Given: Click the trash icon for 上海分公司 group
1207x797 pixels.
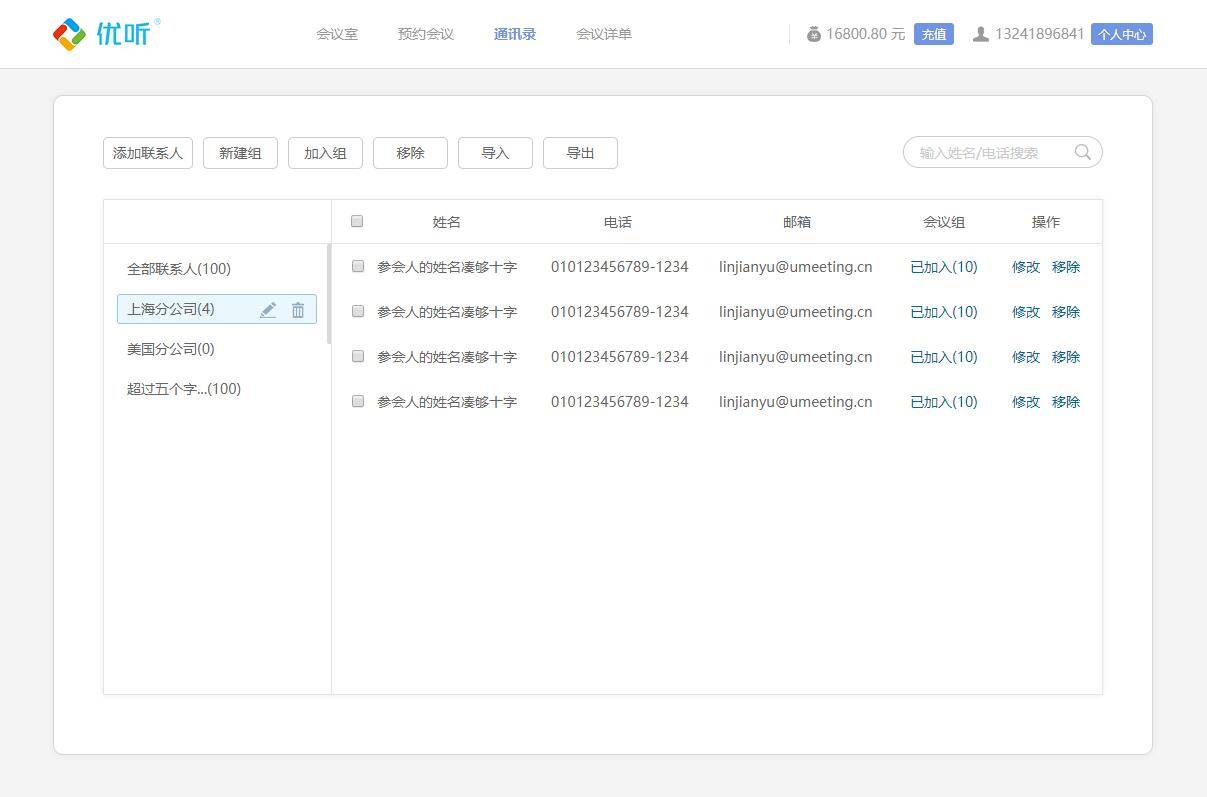Looking at the screenshot, I should [298, 310].
